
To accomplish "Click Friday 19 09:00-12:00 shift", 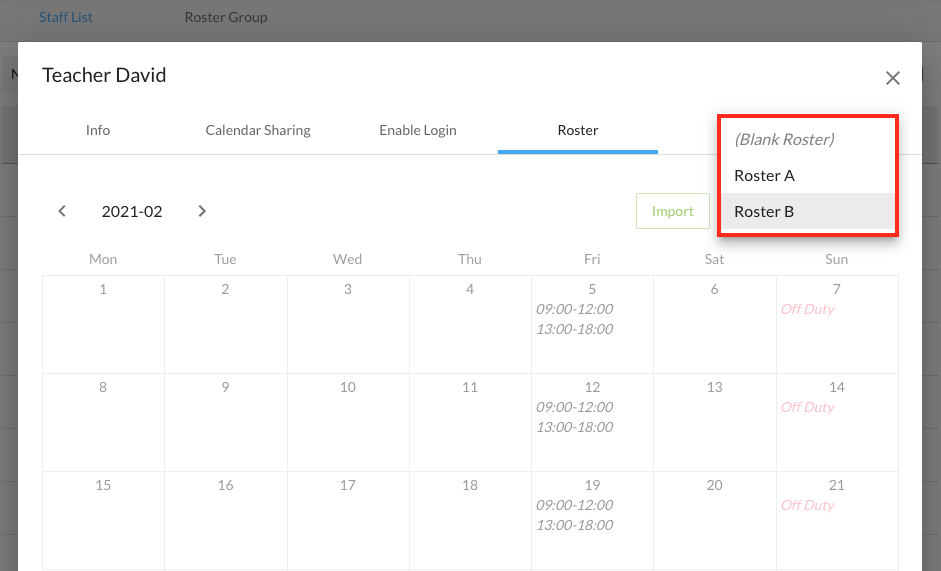I will 575,505.
